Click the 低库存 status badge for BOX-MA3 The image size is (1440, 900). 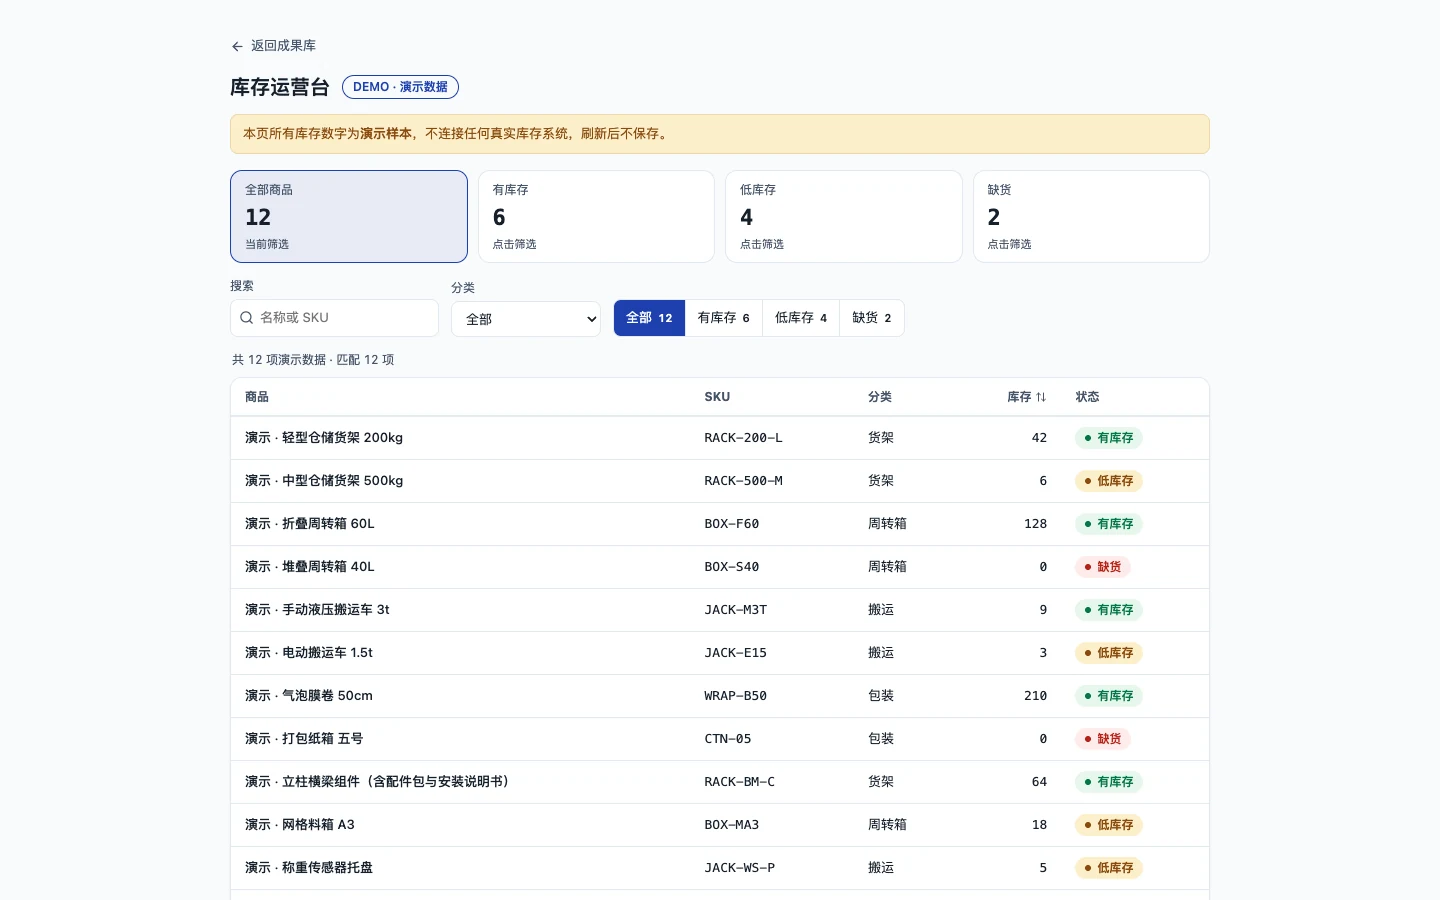[1108, 825]
